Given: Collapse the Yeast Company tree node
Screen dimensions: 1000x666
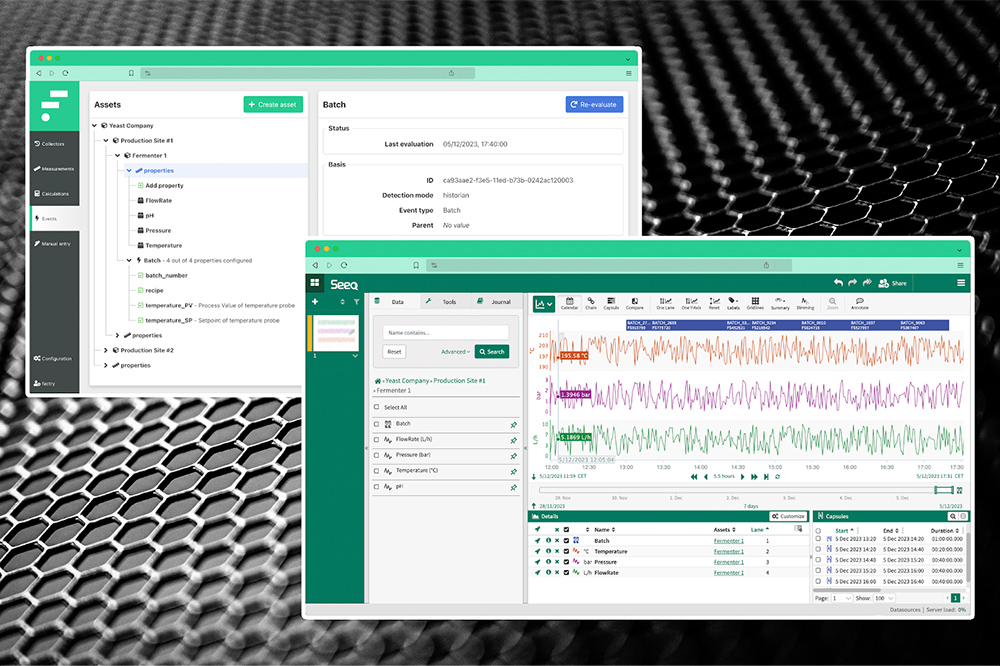Looking at the screenshot, I should [x=95, y=126].
